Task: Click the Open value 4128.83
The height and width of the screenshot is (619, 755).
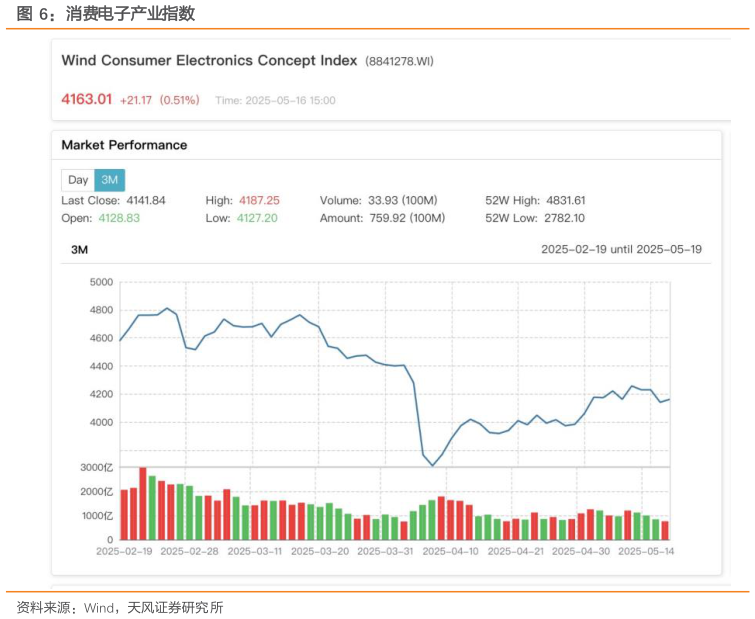Action: click(116, 218)
